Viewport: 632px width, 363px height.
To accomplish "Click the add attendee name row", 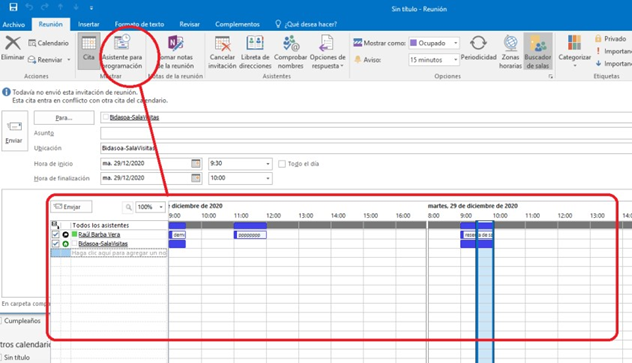I will [109, 253].
